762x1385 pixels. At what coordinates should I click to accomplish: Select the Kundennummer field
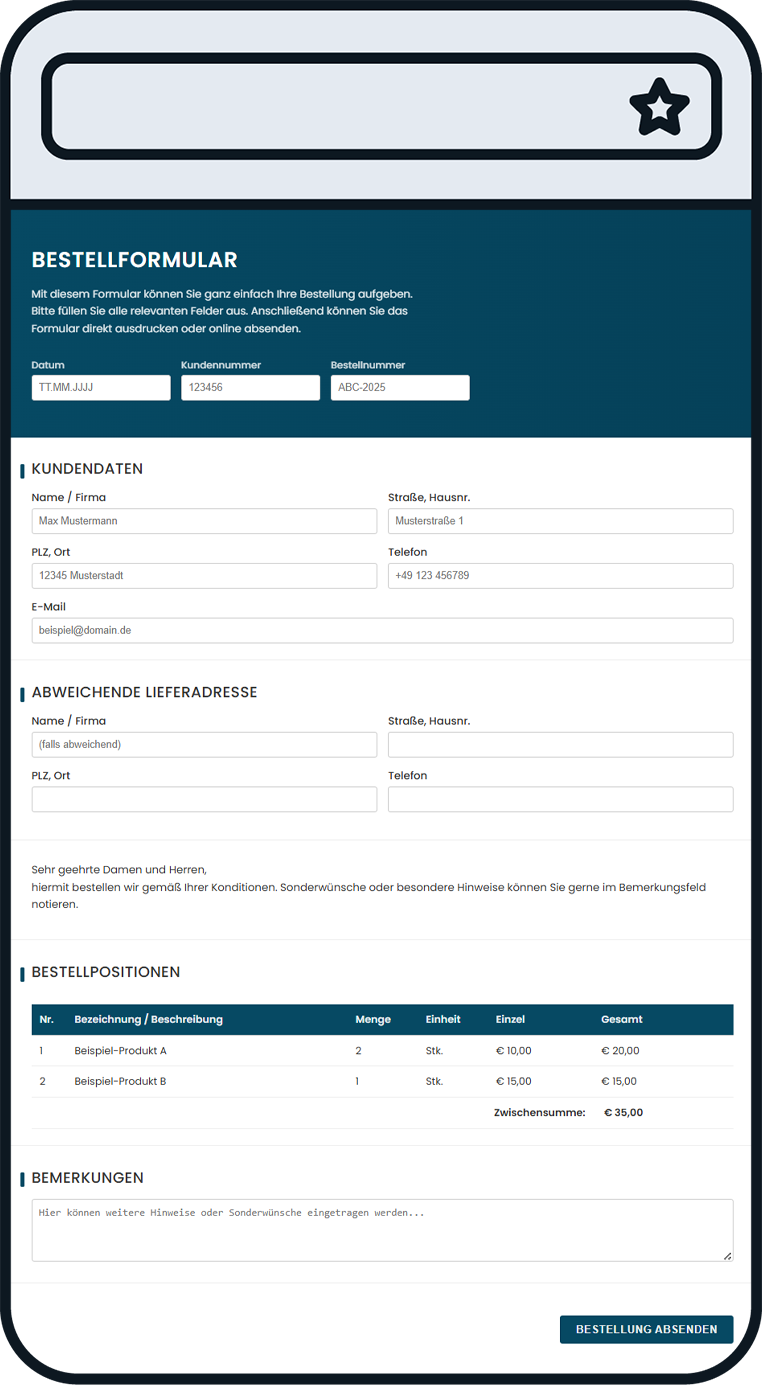(x=250, y=388)
